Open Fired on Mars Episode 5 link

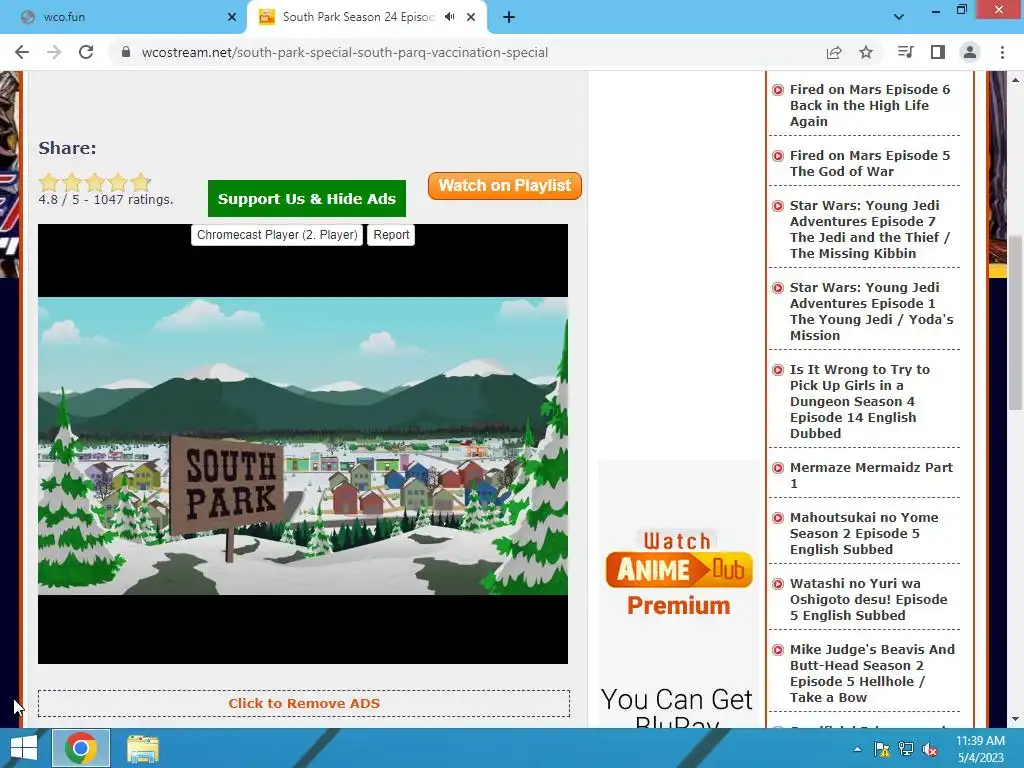point(870,163)
